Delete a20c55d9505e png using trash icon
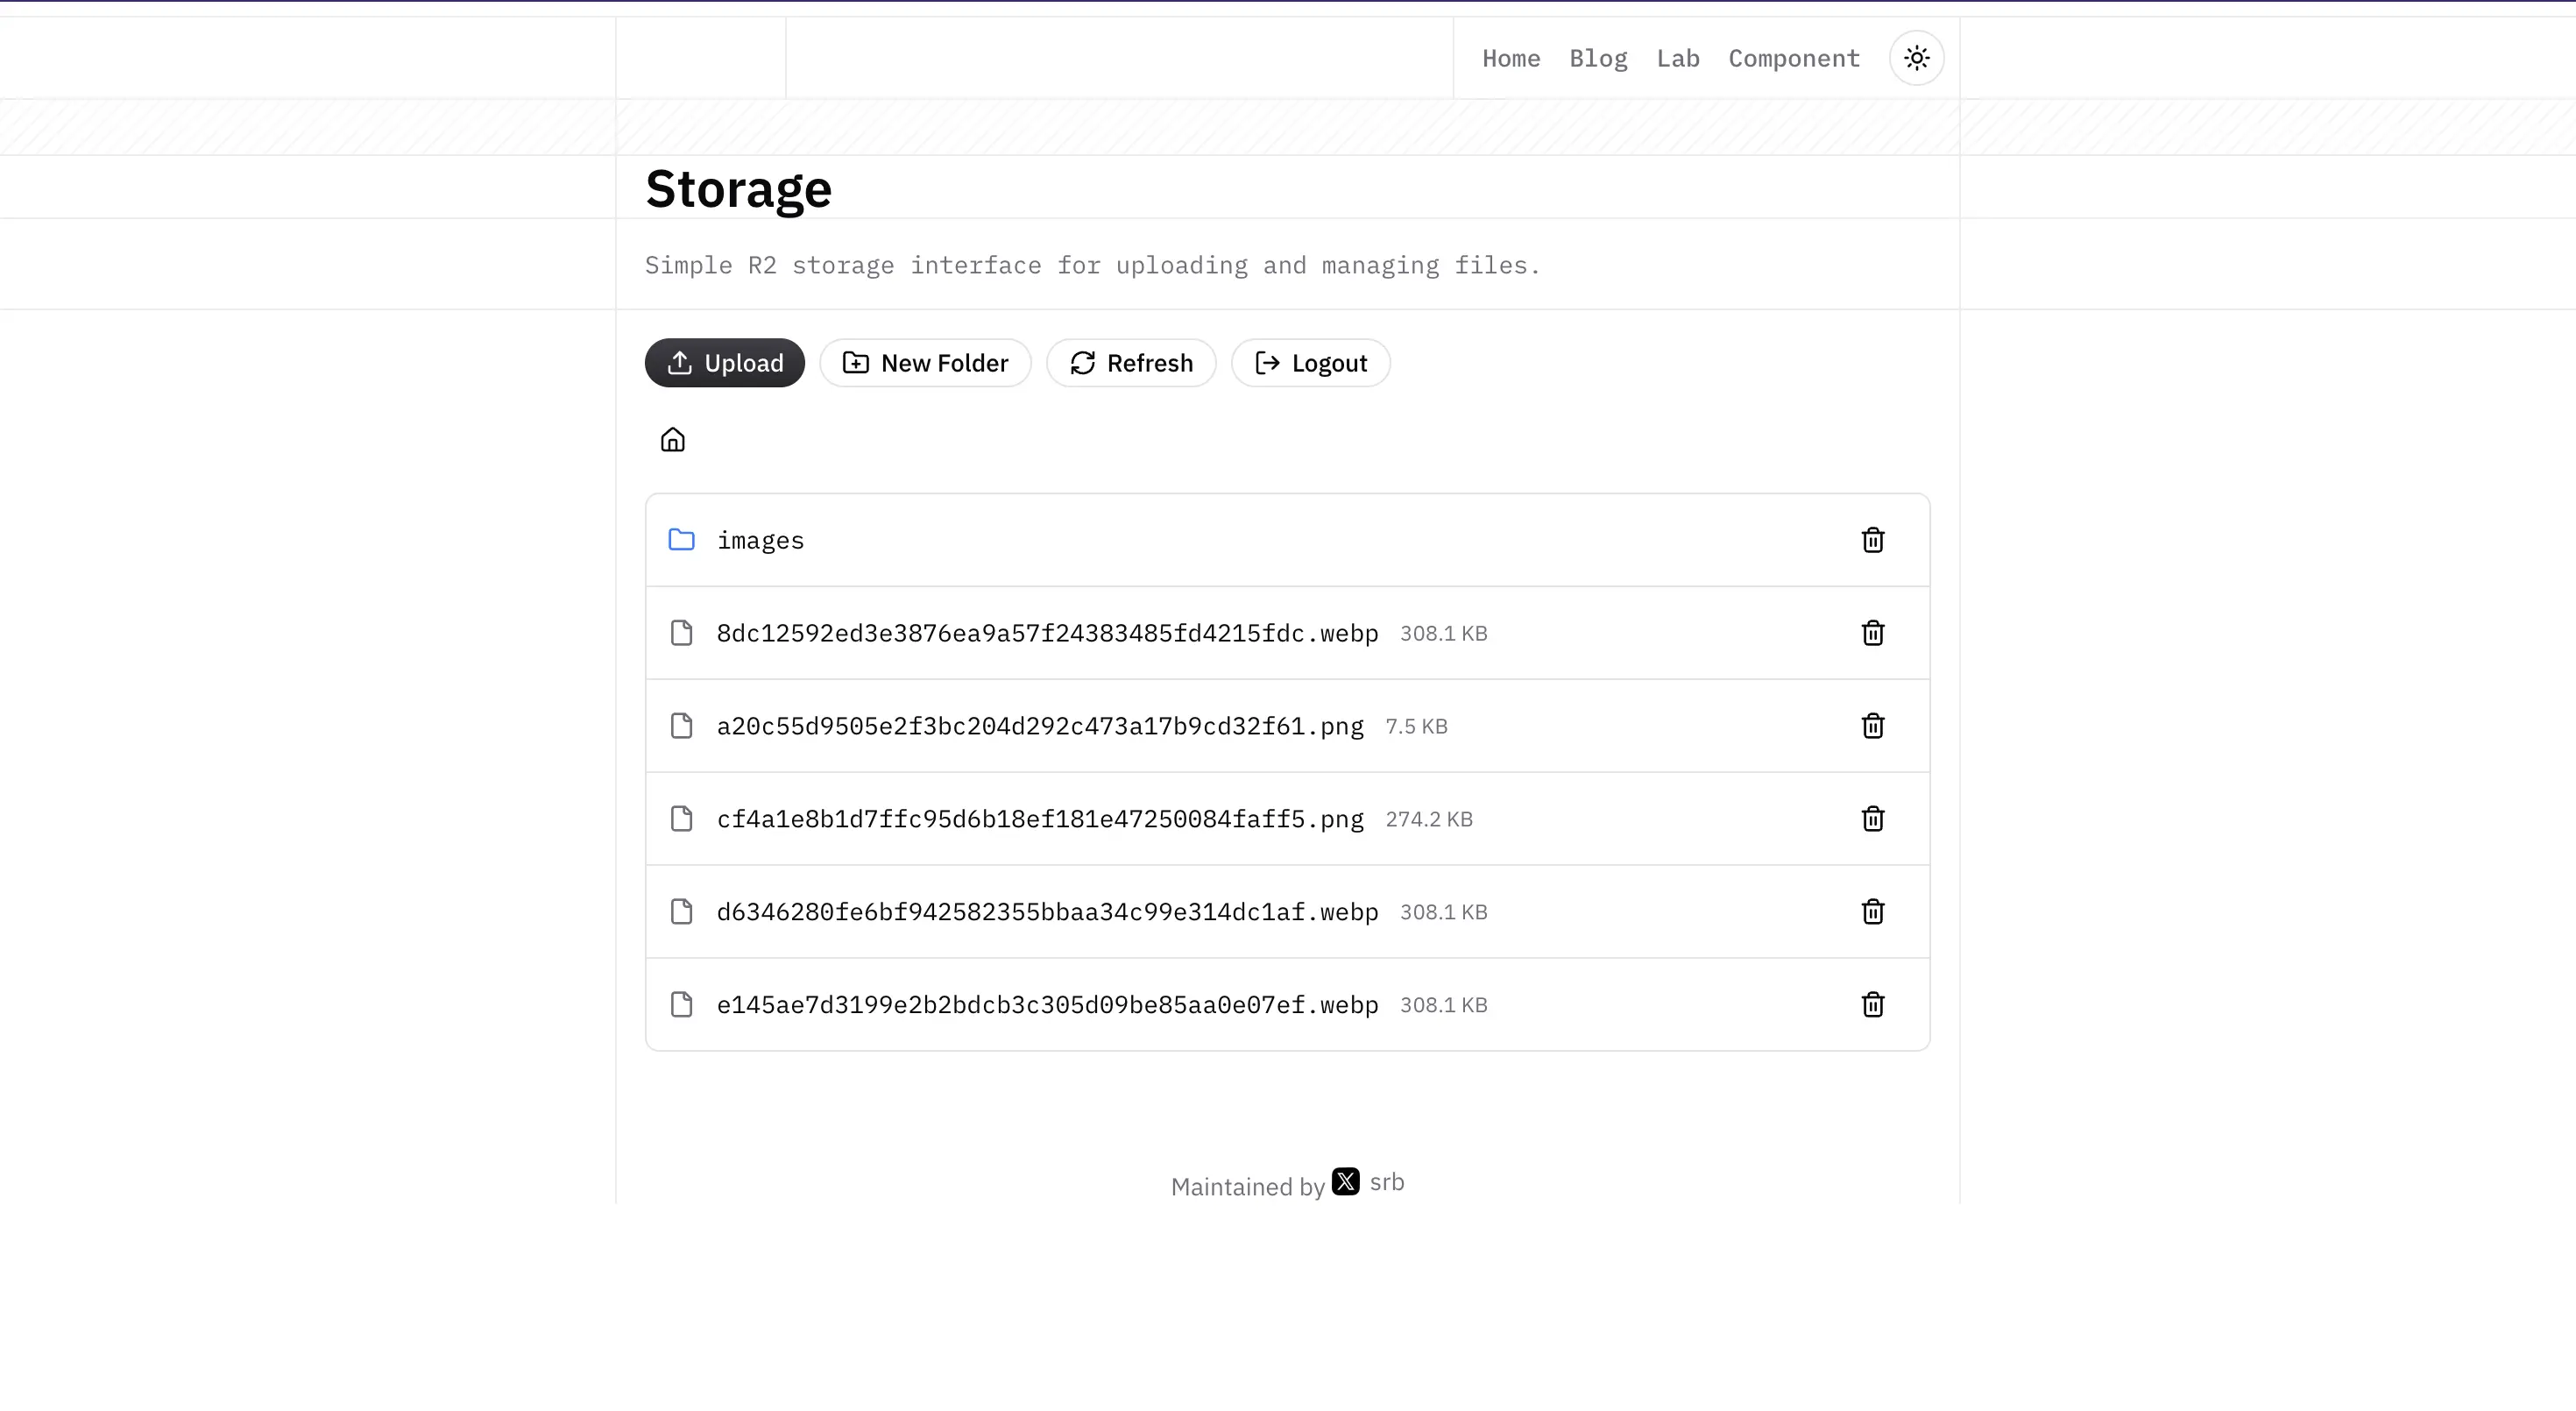This screenshot has height=1411, width=2576. [x=1872, y=726]
